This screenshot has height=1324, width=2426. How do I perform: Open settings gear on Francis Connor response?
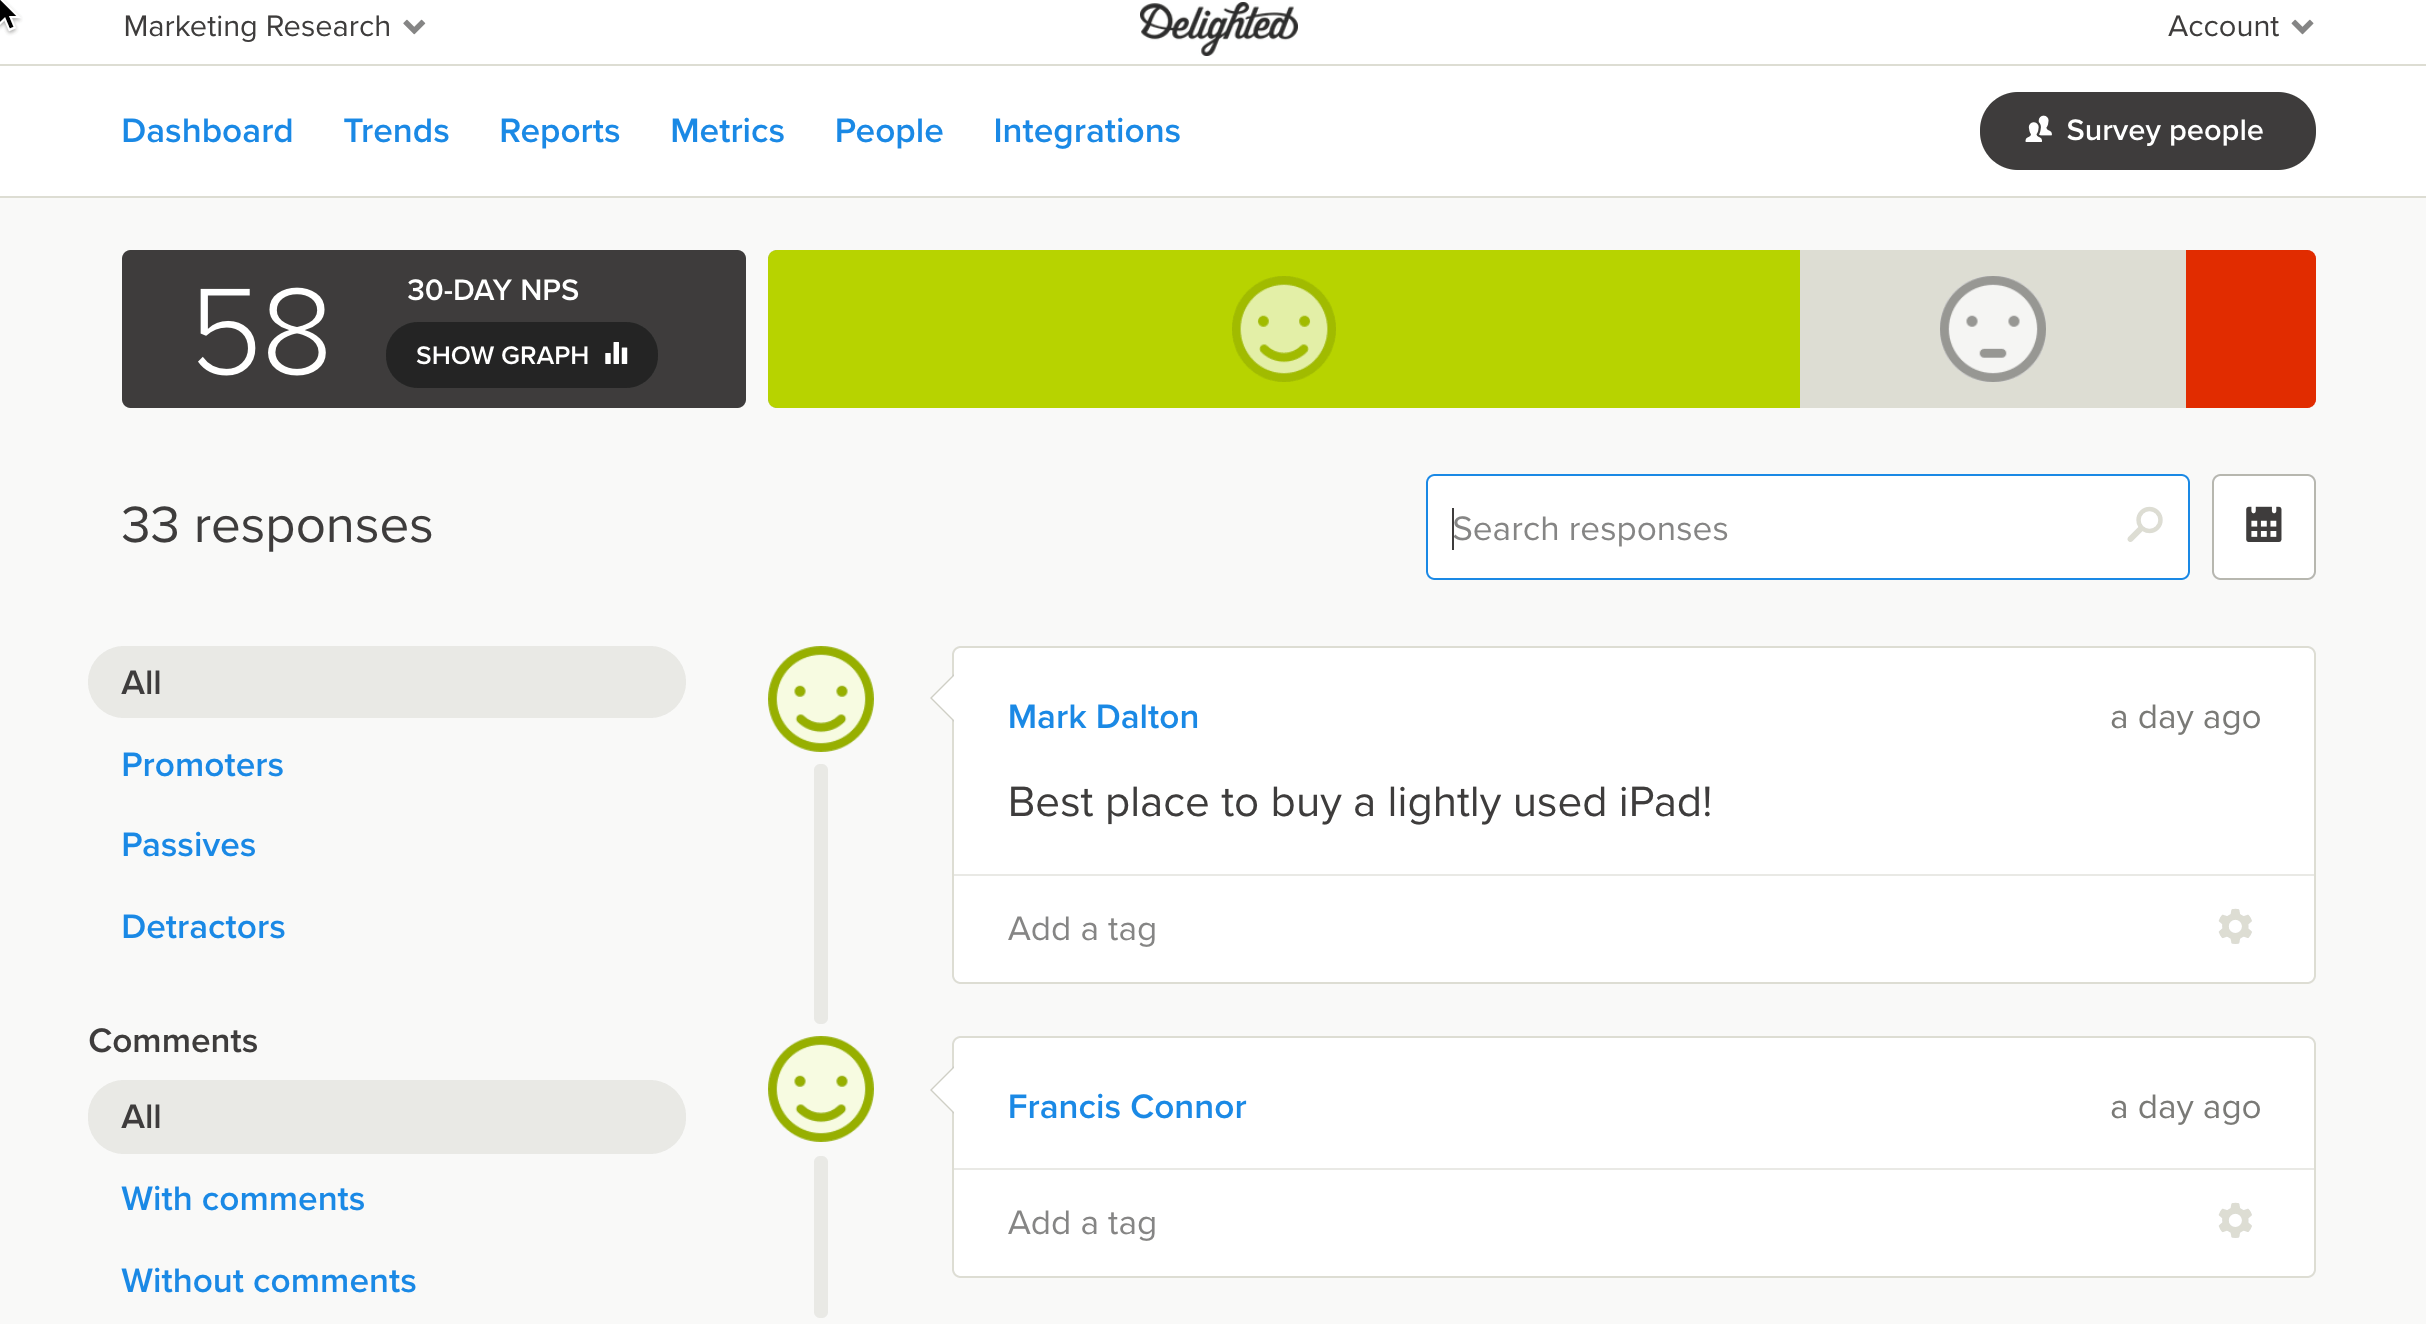click(2235, 1220)
